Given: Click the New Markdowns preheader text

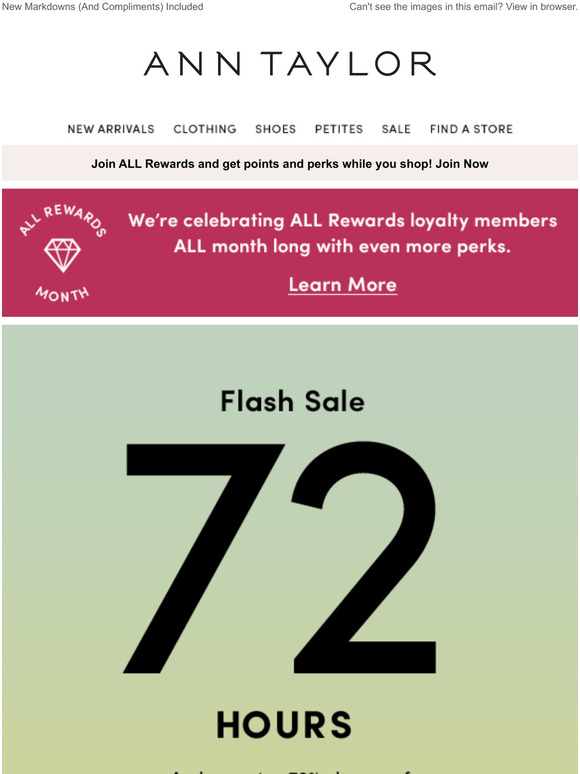Looking at the screenshot, I should 103,7.
